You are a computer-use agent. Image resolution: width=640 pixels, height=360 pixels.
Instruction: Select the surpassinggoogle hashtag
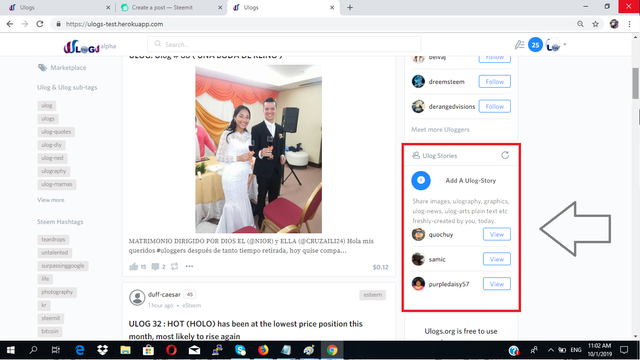(x=63, y=266)
